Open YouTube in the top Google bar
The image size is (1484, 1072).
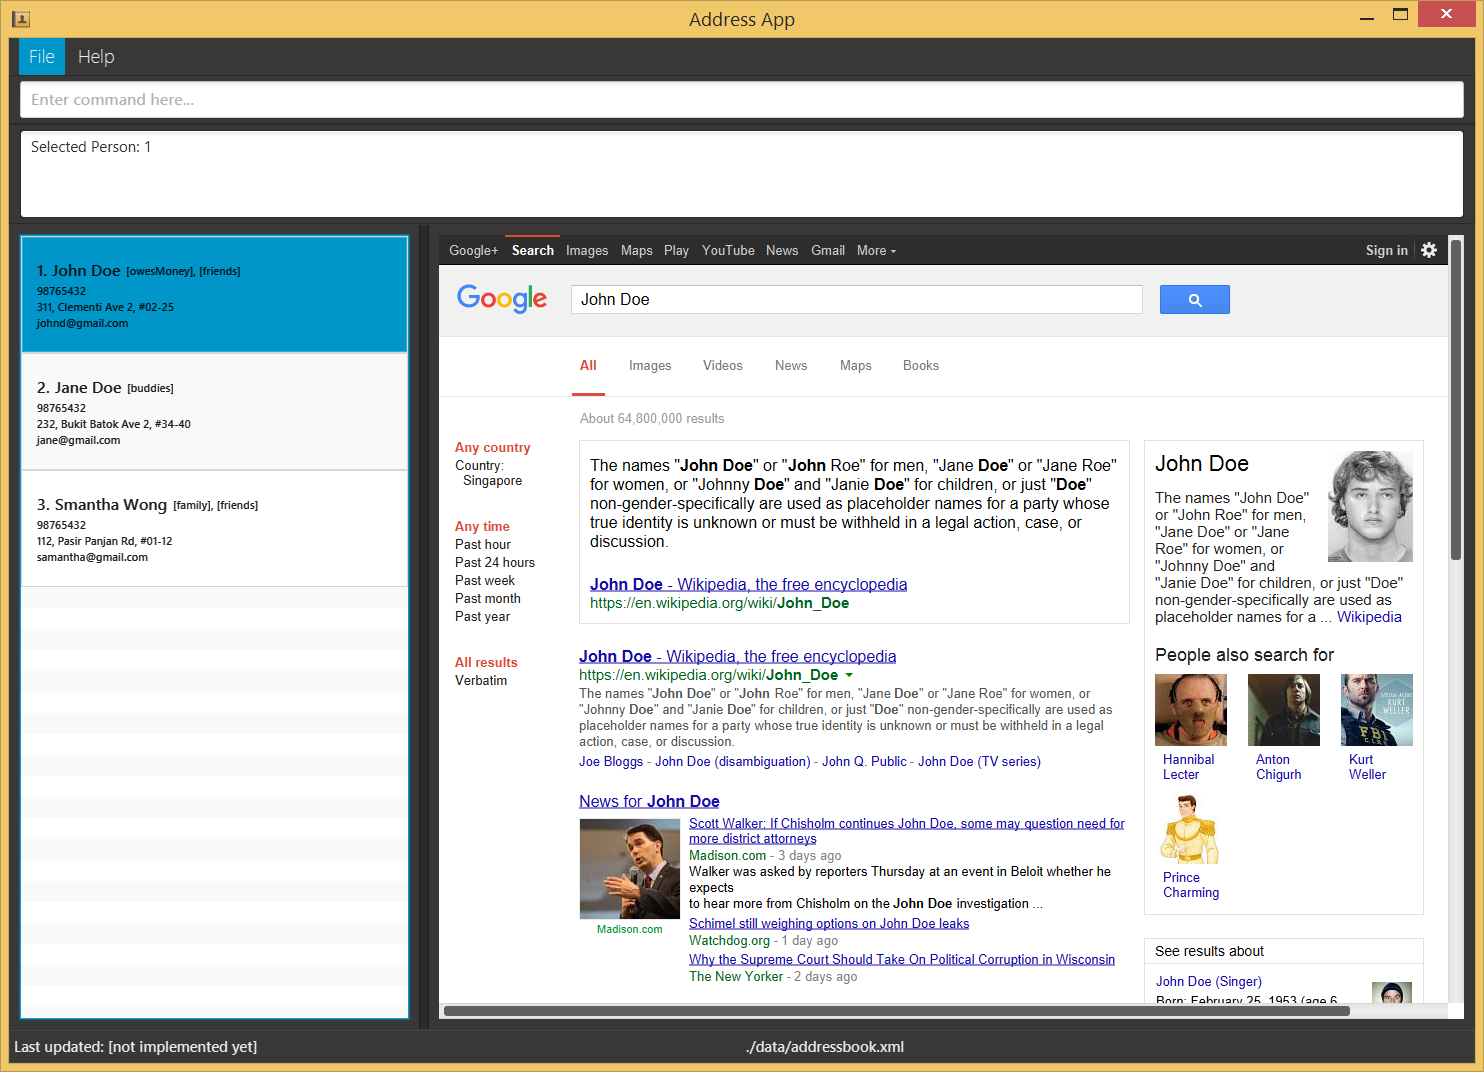(x=728, y=251)
